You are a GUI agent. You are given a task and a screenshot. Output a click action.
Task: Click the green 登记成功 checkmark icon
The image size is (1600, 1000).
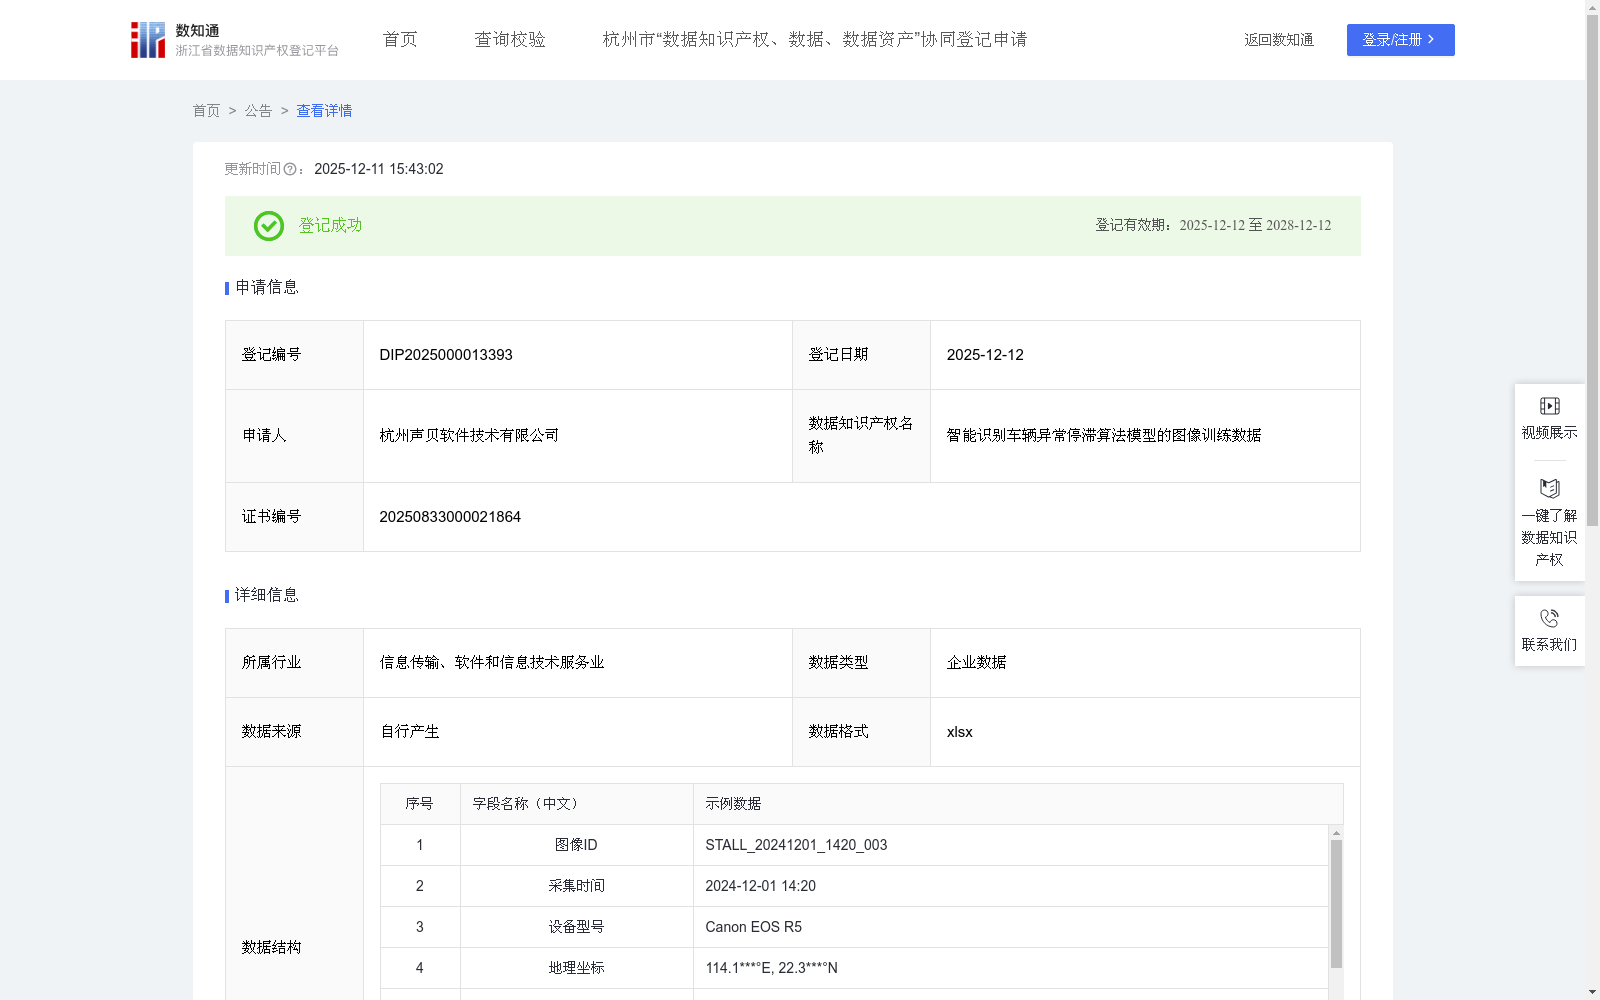click(x=268, y=226)
